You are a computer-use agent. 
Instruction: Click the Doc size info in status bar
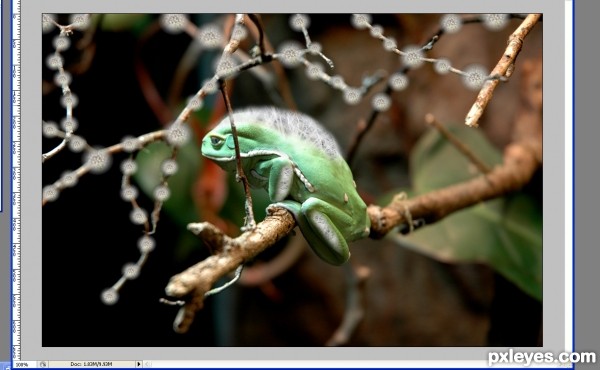coord(92,364)
